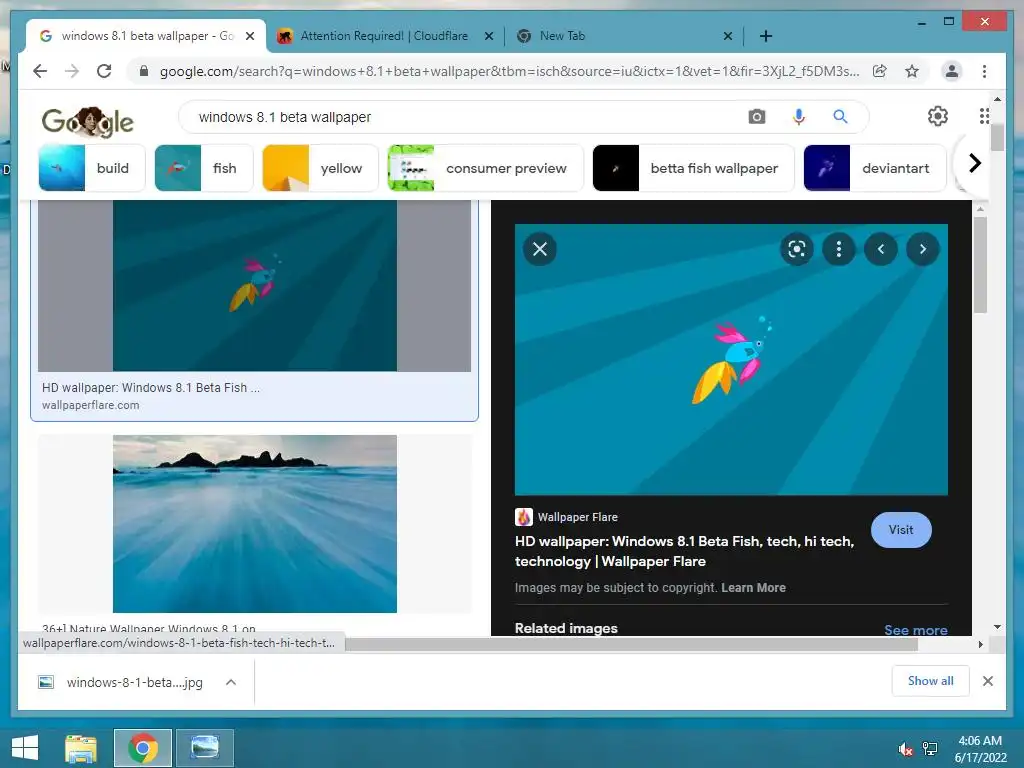The height and width of the screenshot is (768, 1024).
Task: Bookmark this tab with the star icon
Action: [x=912, y=71]
